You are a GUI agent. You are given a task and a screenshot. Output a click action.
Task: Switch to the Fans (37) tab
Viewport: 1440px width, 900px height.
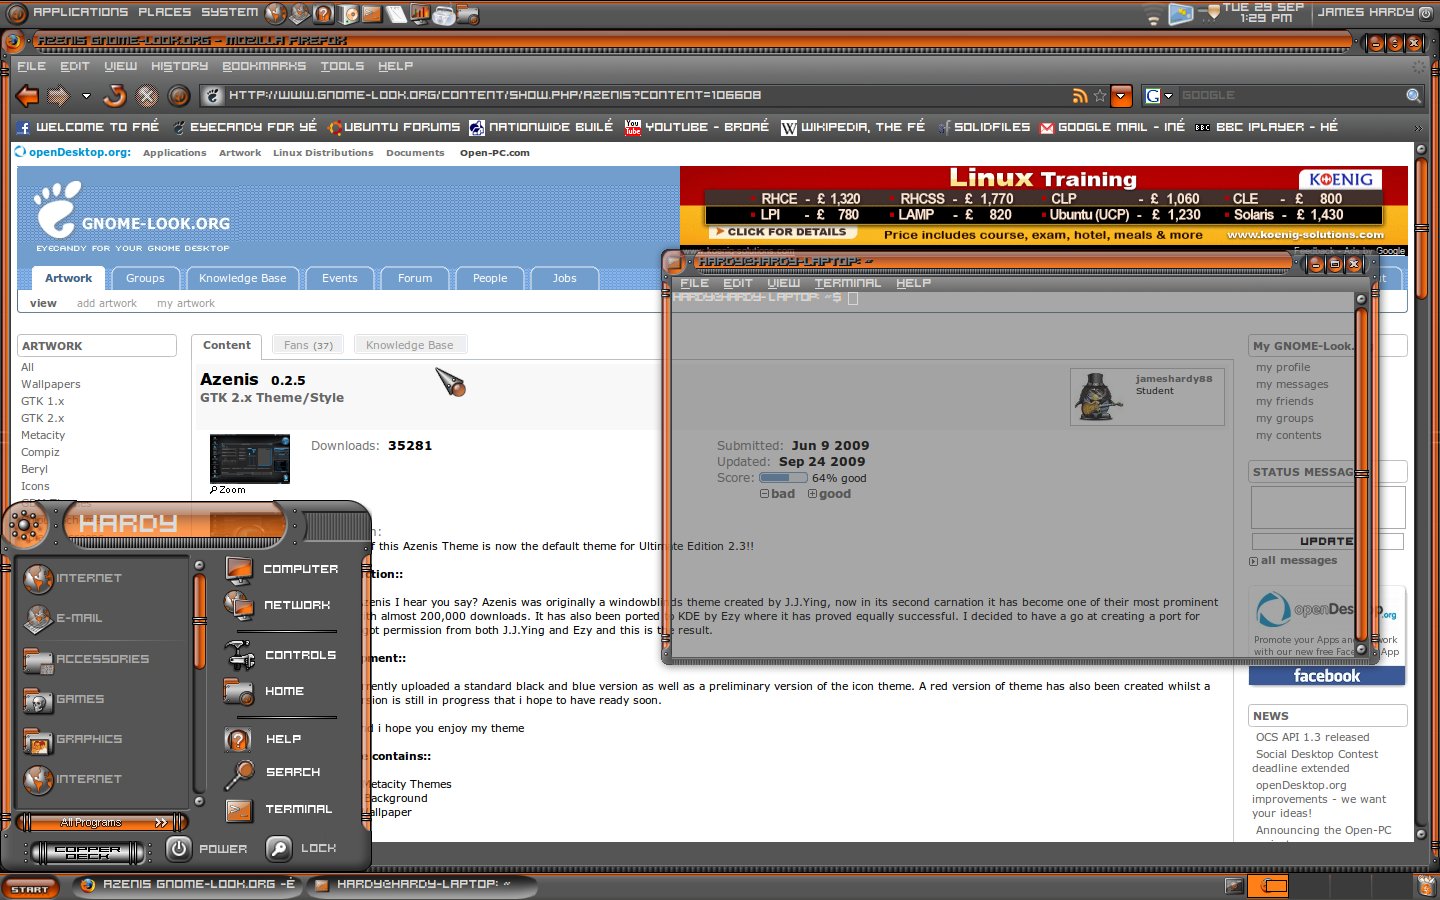(x=308, y=345)
